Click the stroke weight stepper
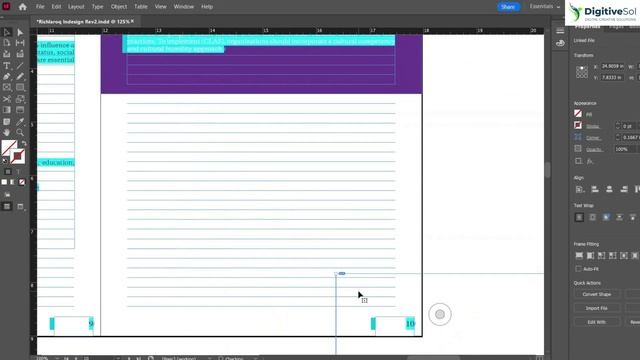Image resolution: width=640 pixels, height=360 pixels. 618,126
